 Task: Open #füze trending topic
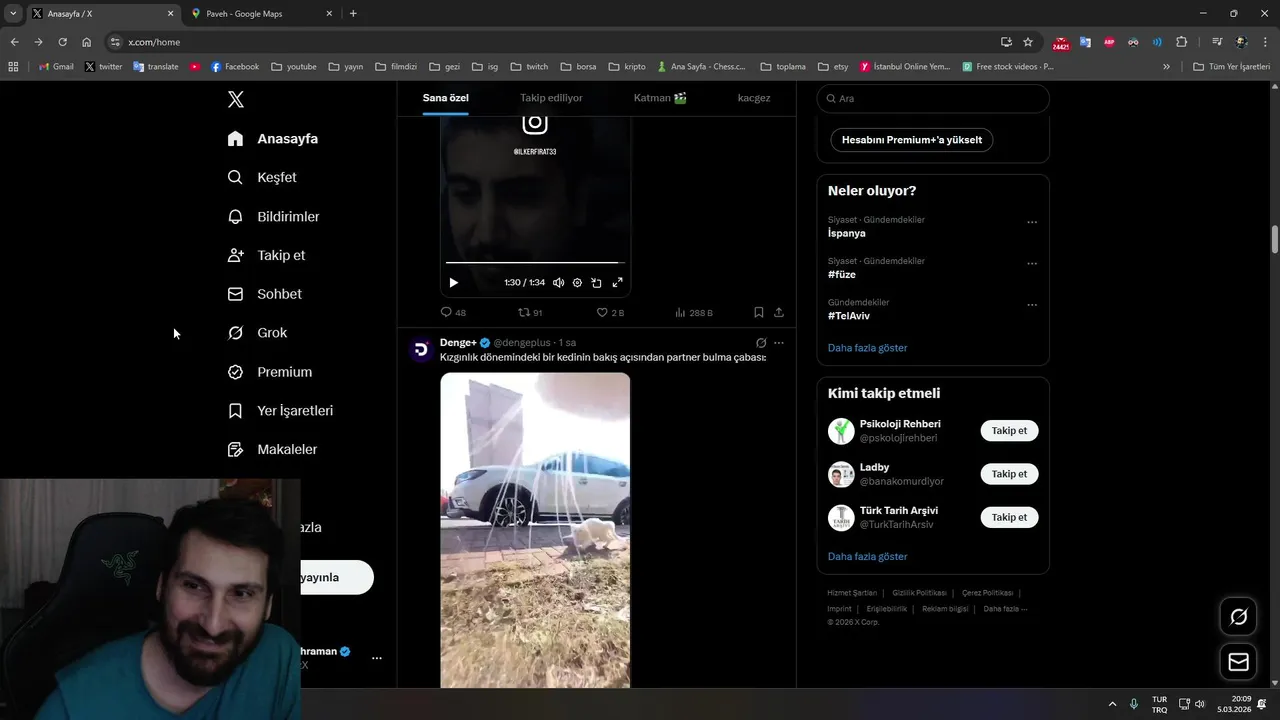(842, 274)
